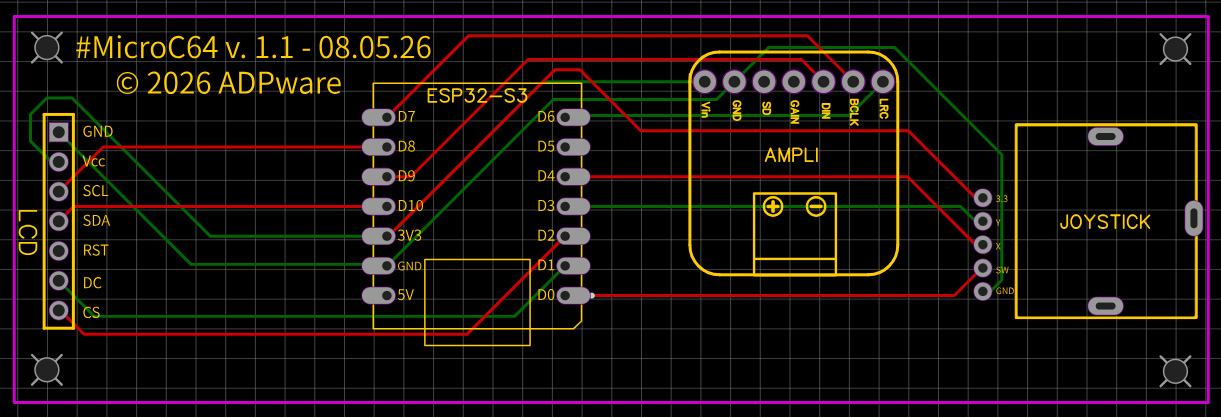Click the ESP32-S3 D8 pad
Viewport: 1221px width, 417px height.
379,147
